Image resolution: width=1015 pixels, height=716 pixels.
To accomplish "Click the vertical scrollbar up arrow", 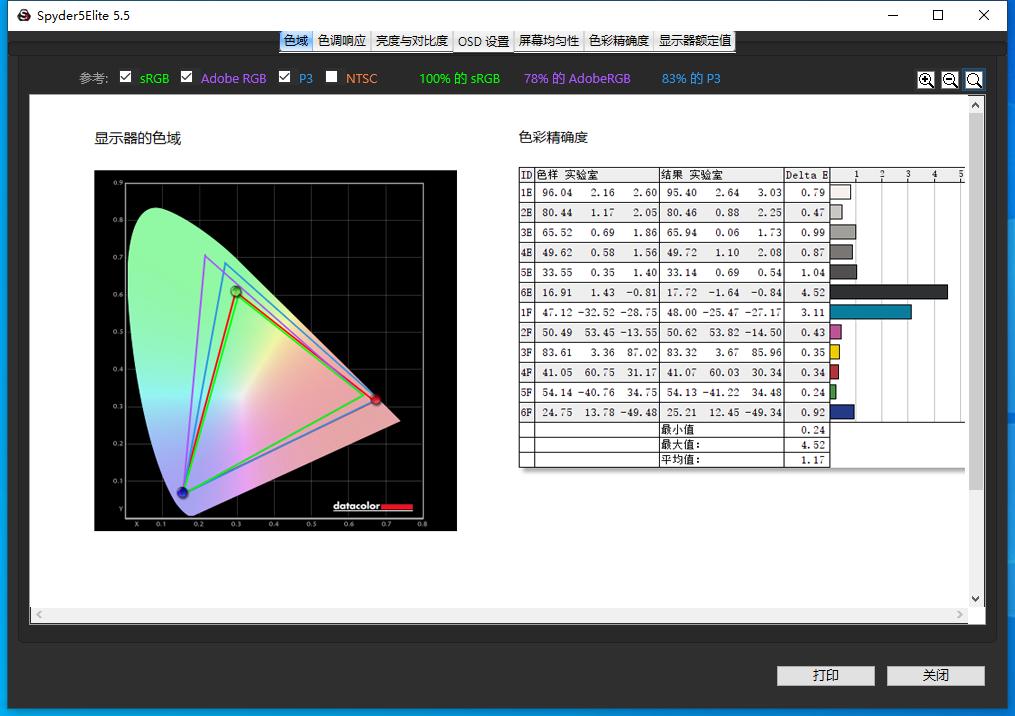I will coord(976,105).
